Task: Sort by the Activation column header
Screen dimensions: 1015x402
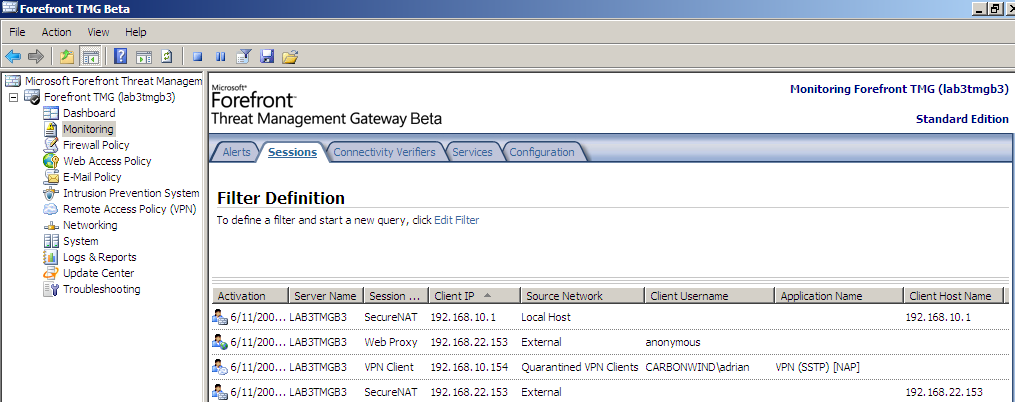Action: pyautogui.click(x=250, y=296)
